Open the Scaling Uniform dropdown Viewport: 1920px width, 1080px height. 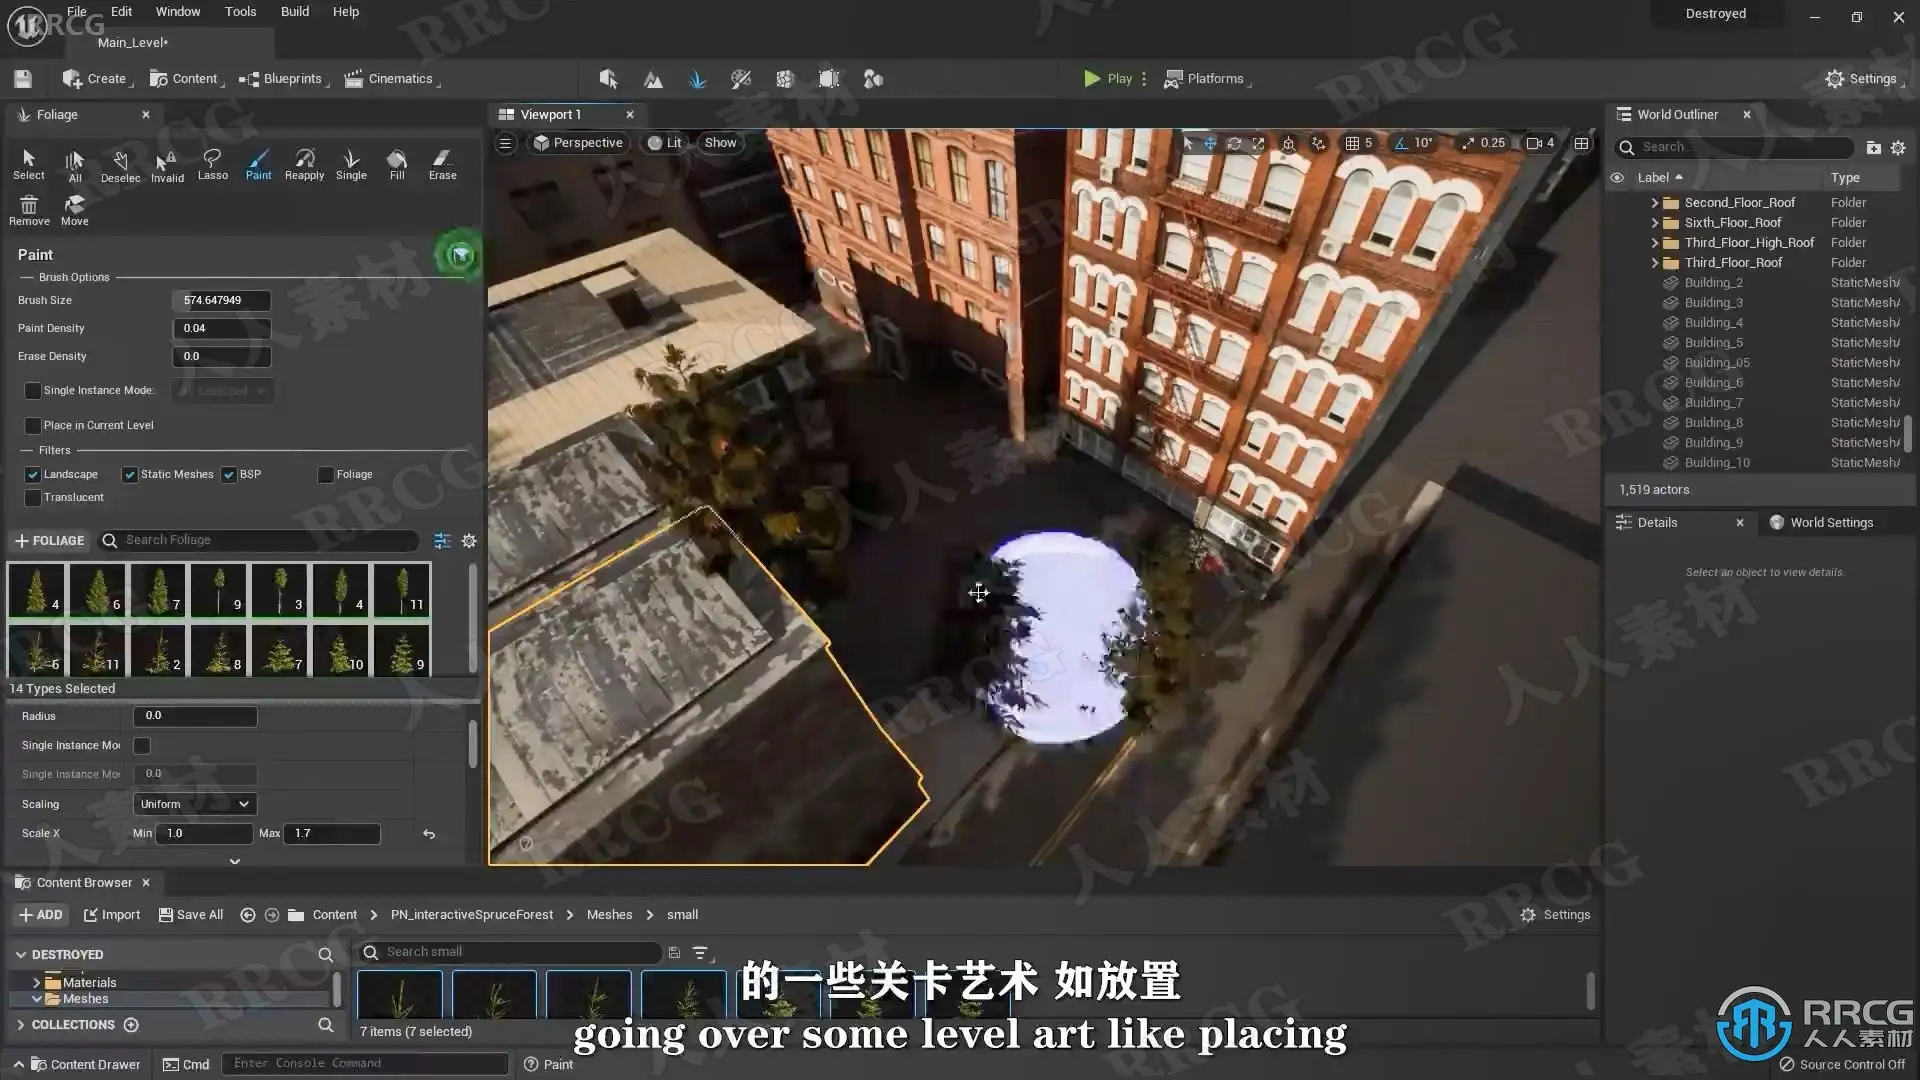[x=195, y=804]
